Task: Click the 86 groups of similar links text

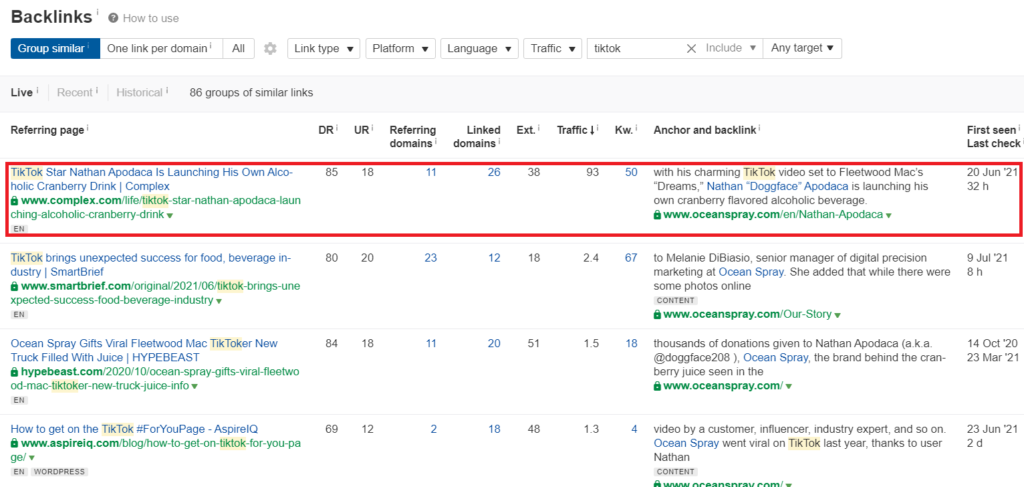Action: pyautogui.click(x=251, y=93)
